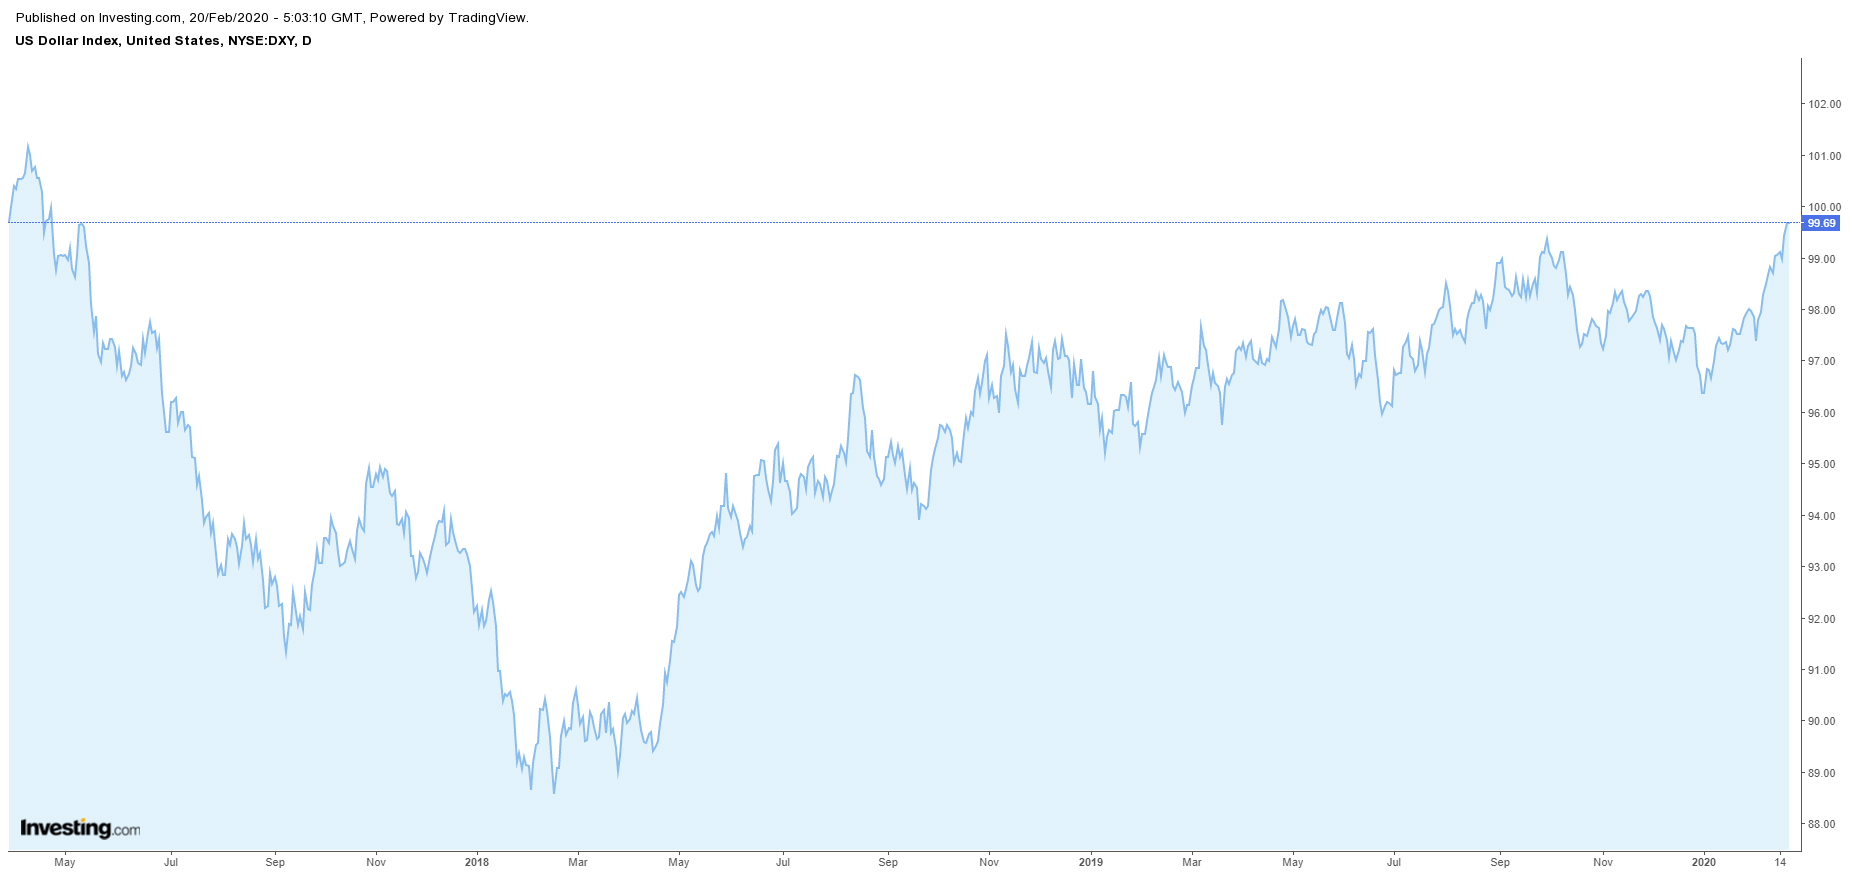The image size is (1853, 875).
Task: Click the 101.00 price axis label
Action: tap(1824, 156)
